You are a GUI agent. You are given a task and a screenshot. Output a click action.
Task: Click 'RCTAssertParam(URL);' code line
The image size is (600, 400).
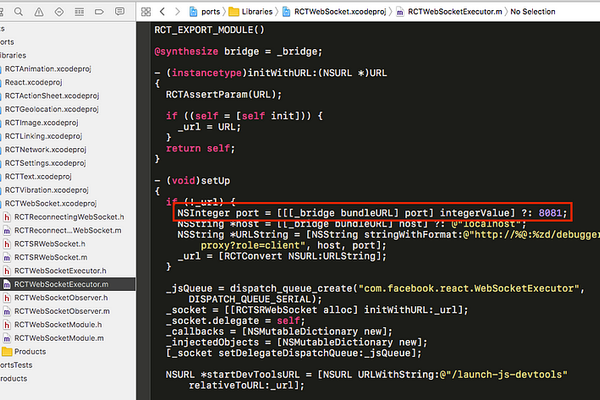(x=223, y=94)
